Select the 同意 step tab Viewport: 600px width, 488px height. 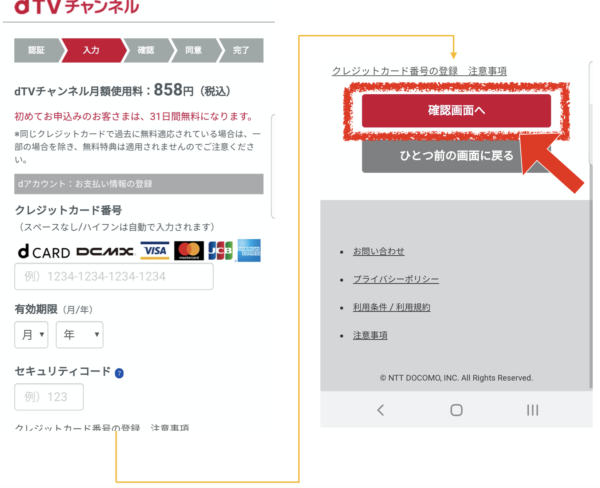point(194,50)
